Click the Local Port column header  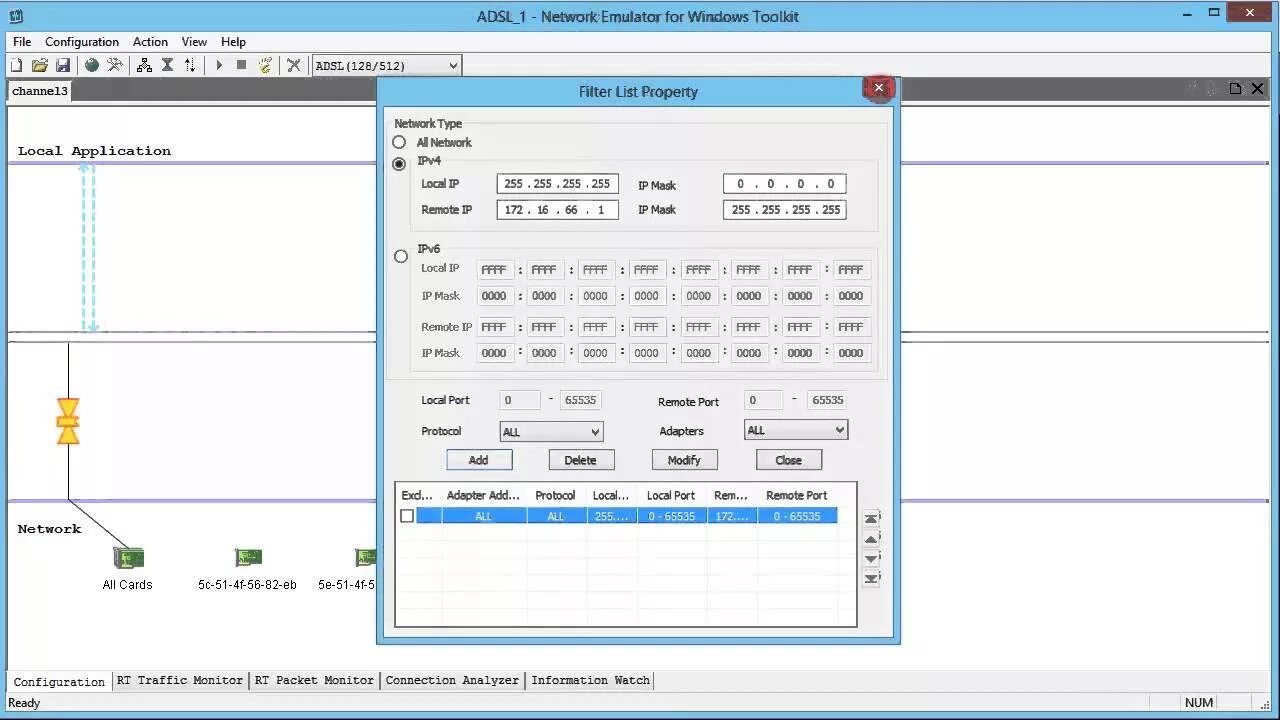[x=671, y=495]
